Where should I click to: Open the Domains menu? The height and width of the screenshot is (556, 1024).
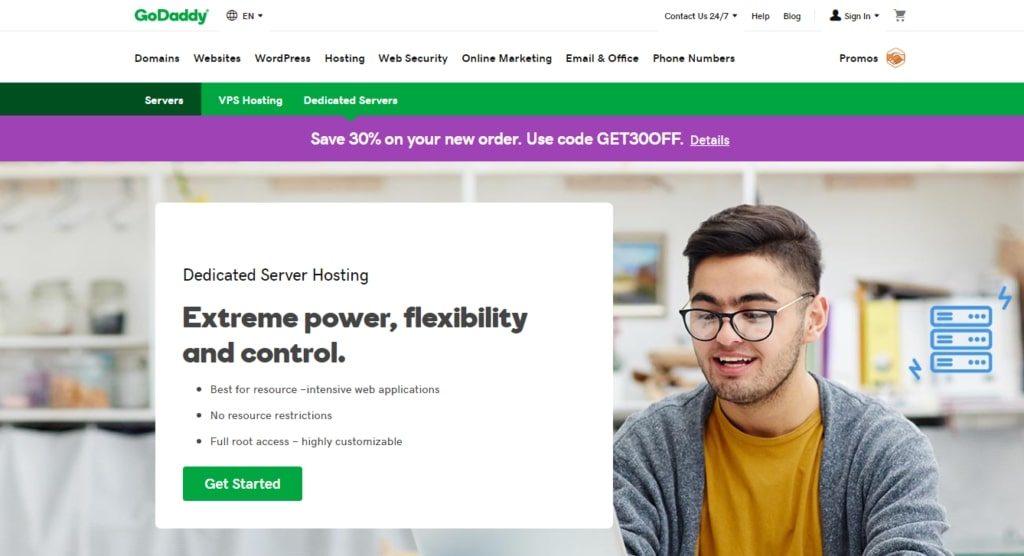click(x=157, y=58)
